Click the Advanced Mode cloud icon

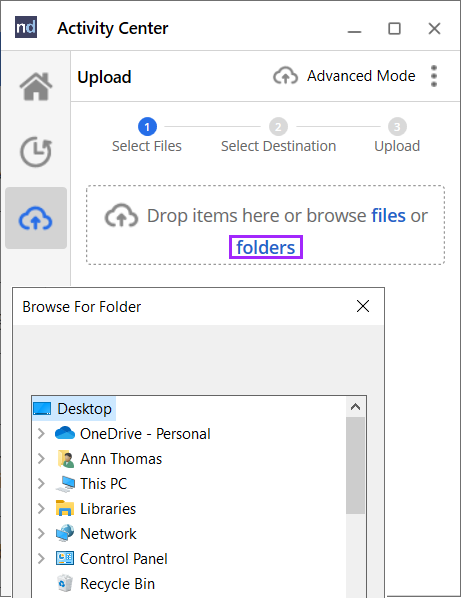(x=285, y=76)
